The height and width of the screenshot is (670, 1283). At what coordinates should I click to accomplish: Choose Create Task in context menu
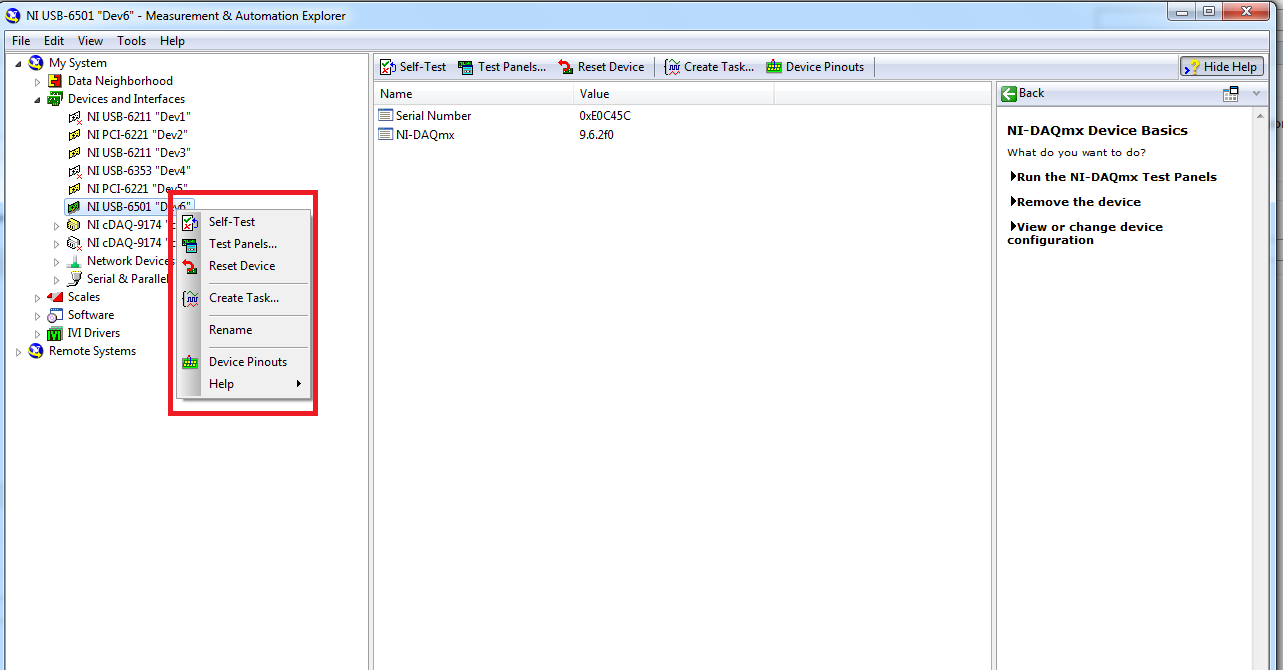coord(244,298)
